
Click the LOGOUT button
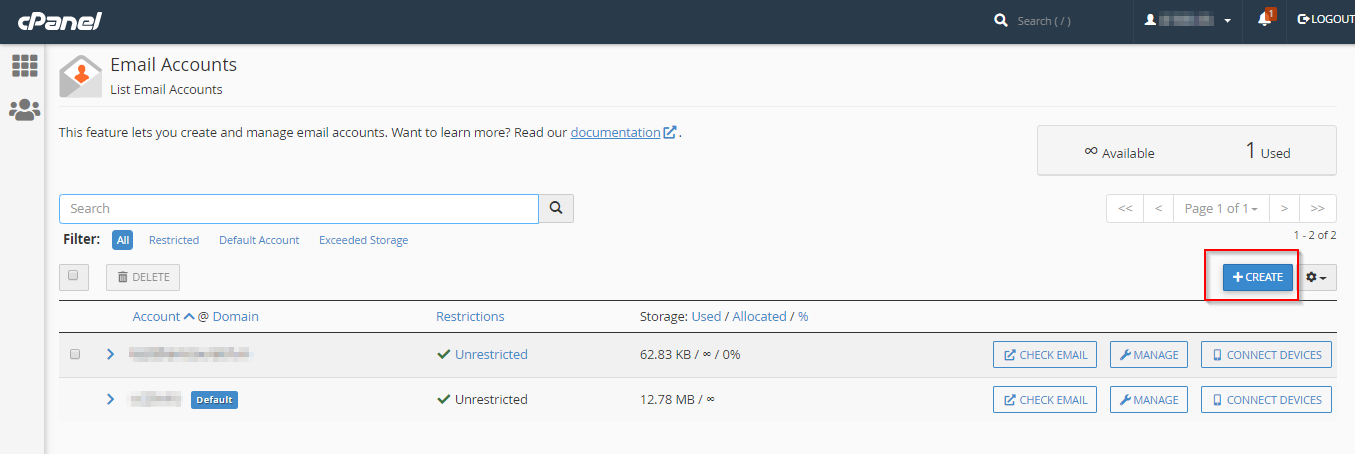pos(1325,20)
